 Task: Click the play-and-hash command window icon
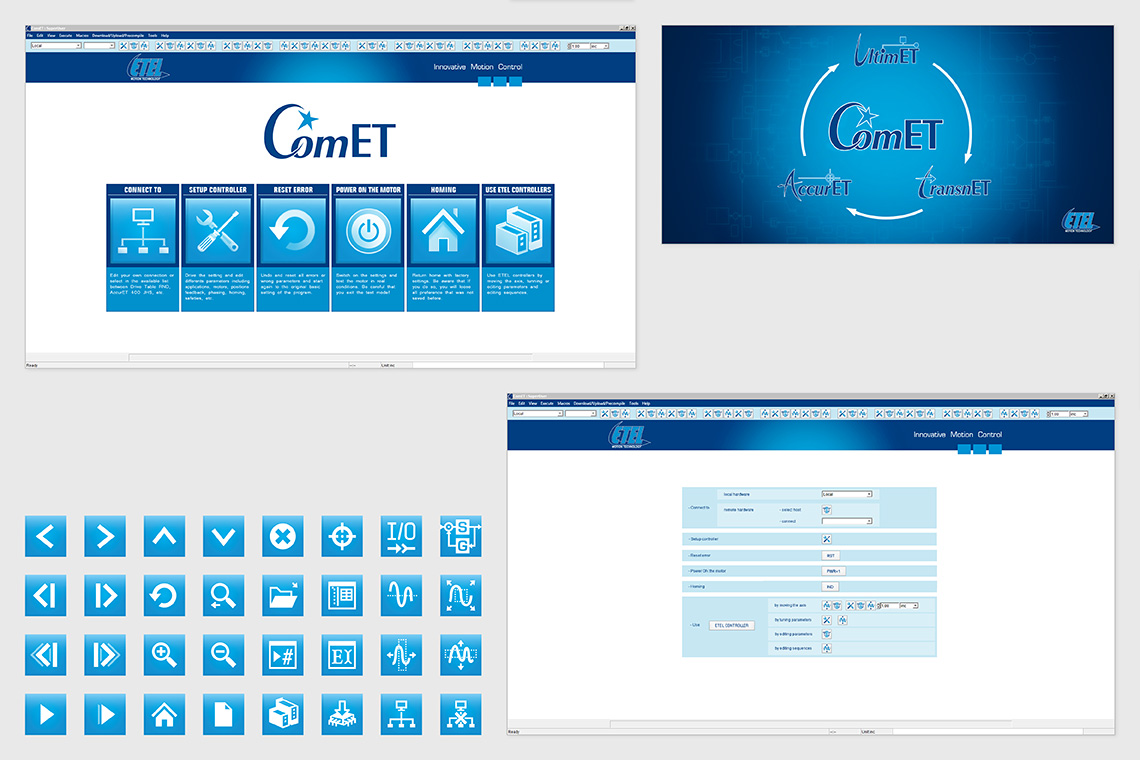tap(283, 655)
